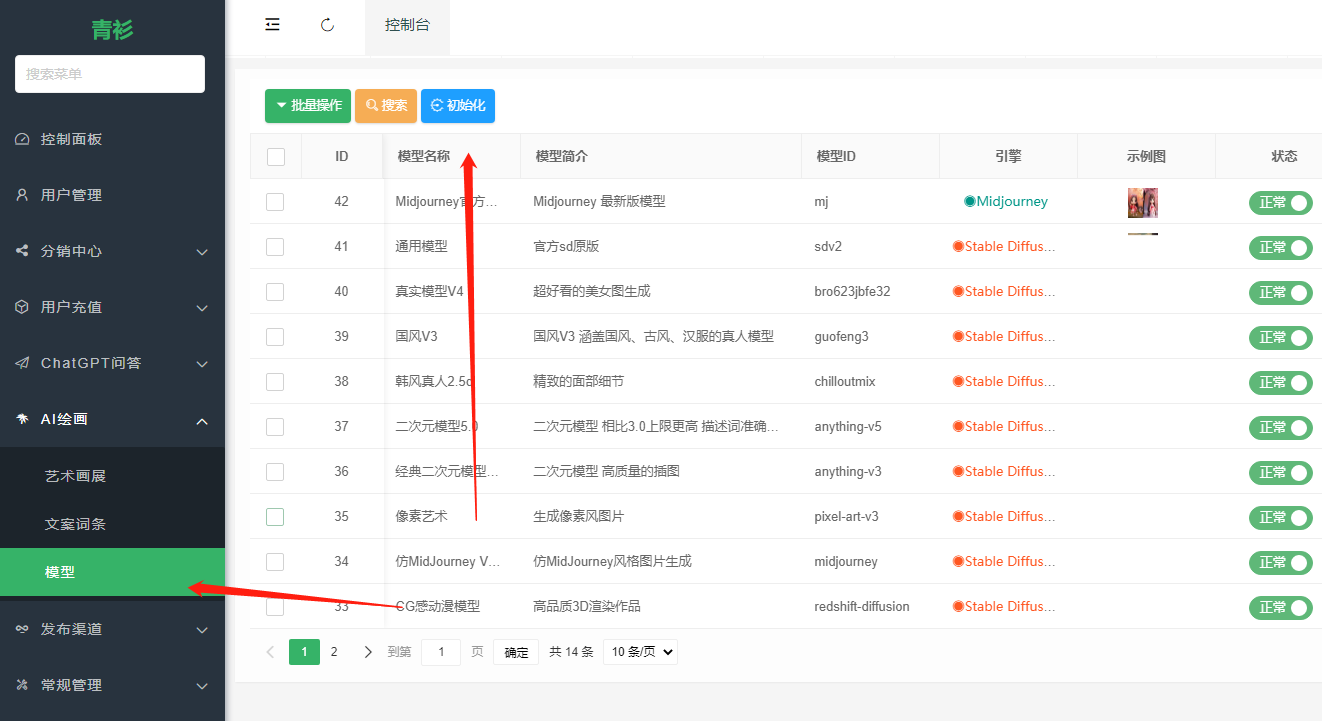Open the 批量操作 dropdown button
The height and width of the screenshot is (721, 1322).
pyautogui.click(x=308, y=106)
